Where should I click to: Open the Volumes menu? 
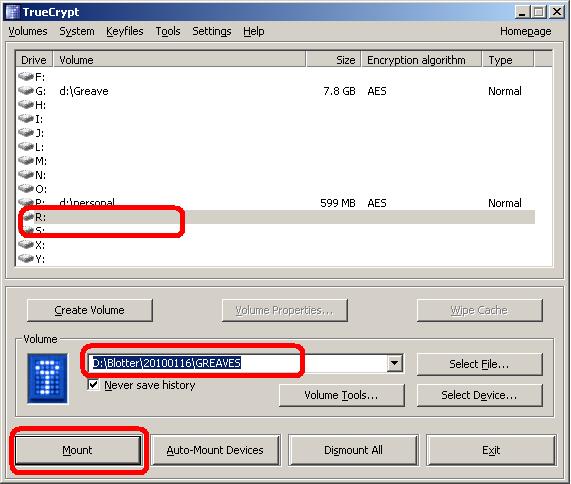28,31
